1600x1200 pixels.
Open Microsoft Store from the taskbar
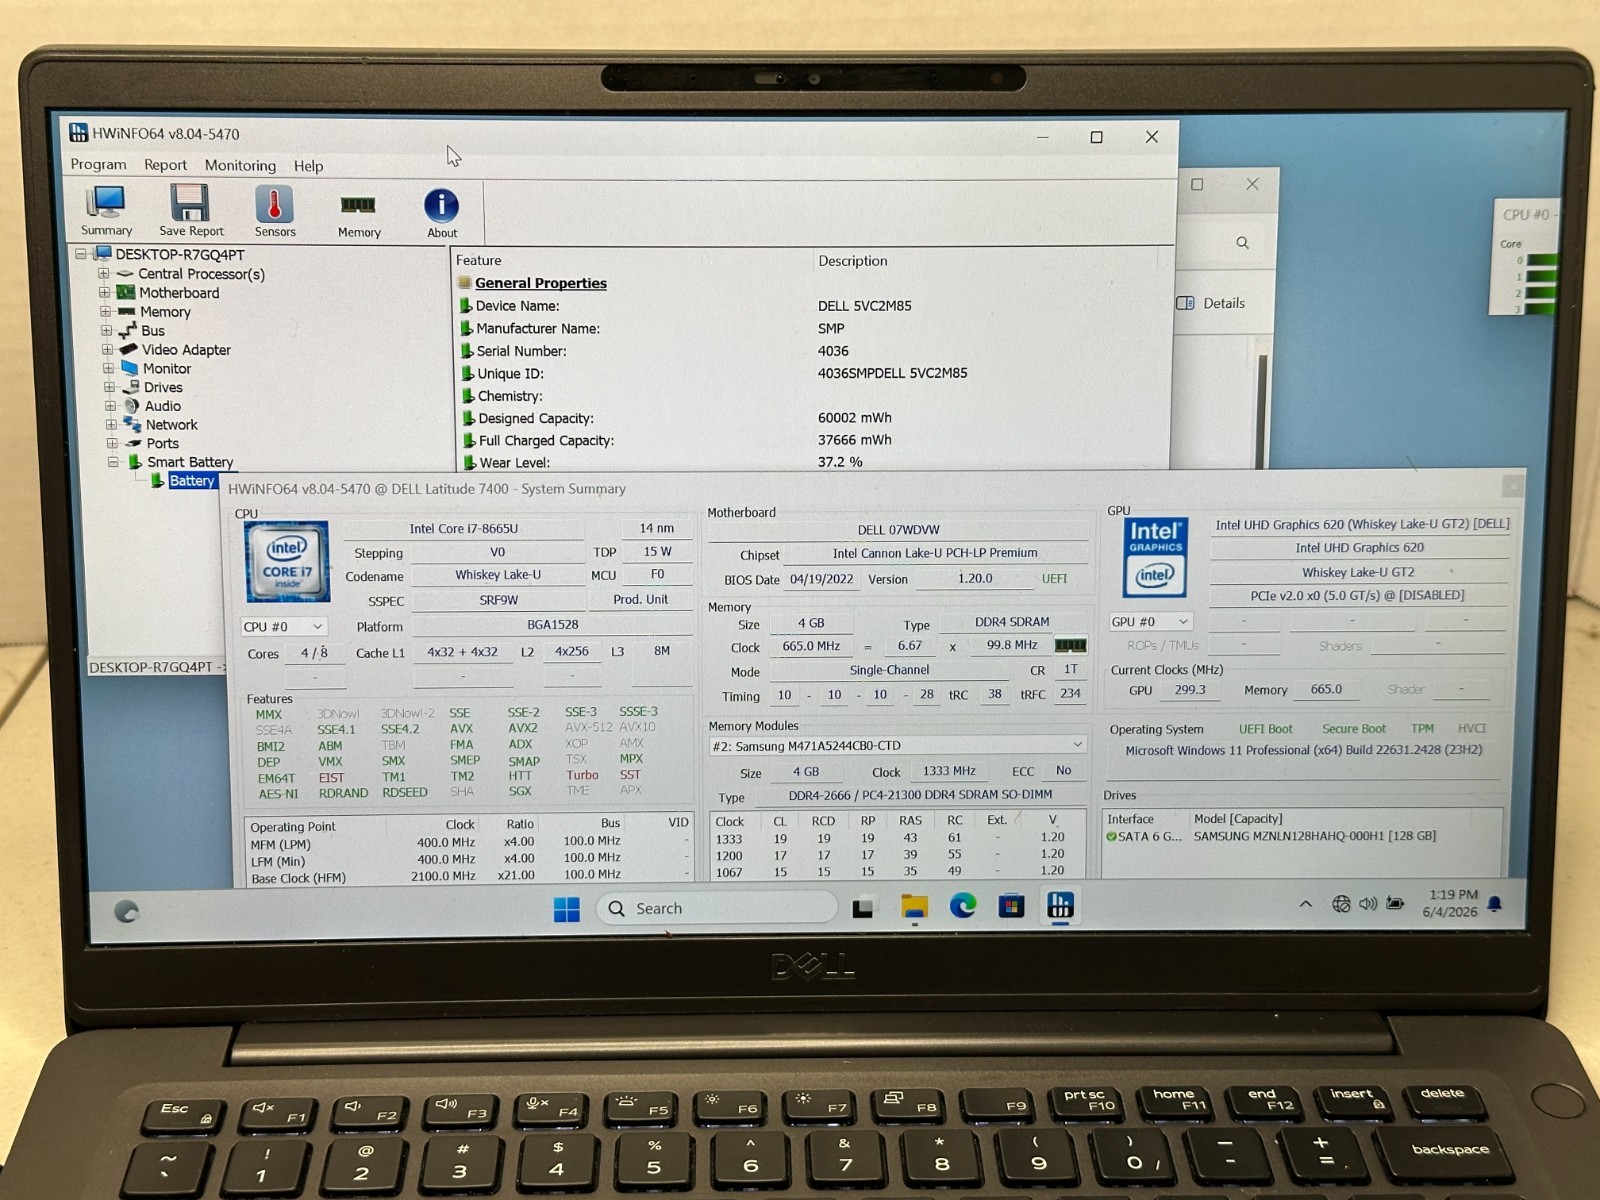[1011, 907]
